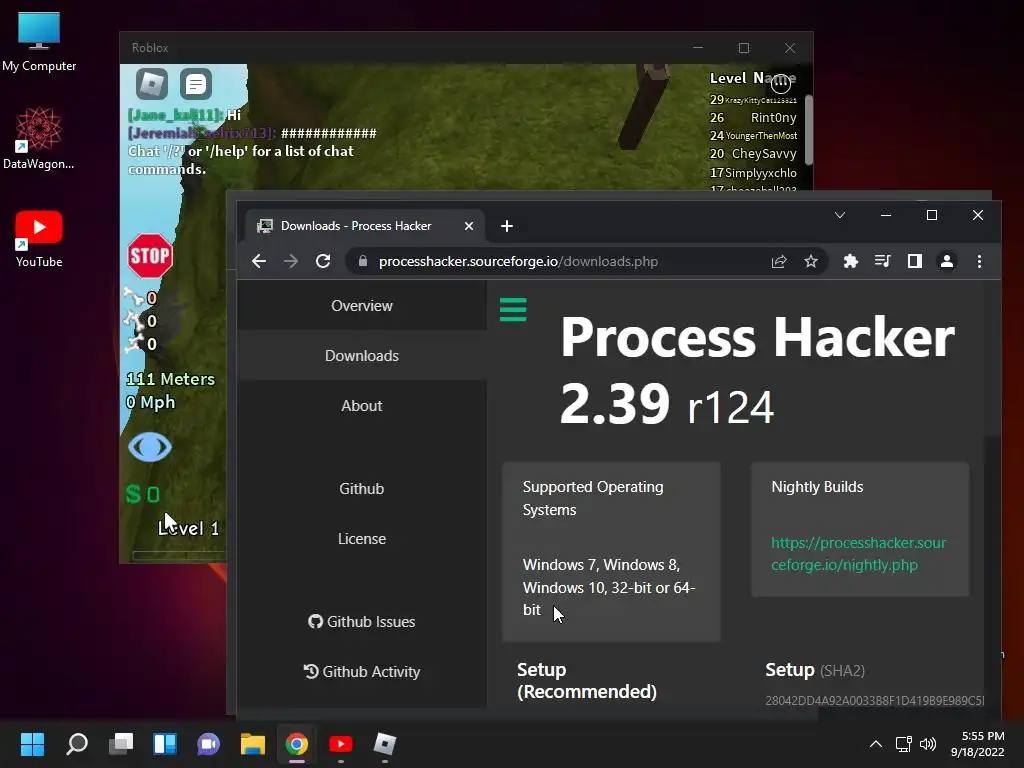Open Task View from the taskbar
The height and width of the screenshot is (768, 1024).
[x=121, y=744]
